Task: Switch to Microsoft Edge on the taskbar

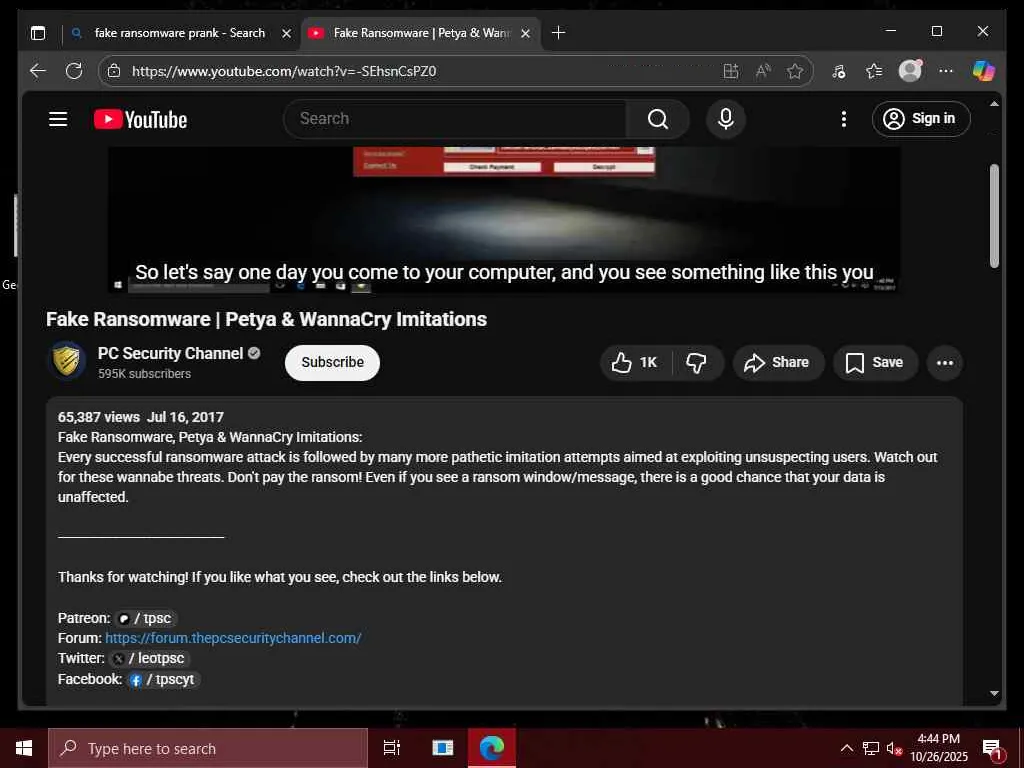Action: tap(492, 748)
